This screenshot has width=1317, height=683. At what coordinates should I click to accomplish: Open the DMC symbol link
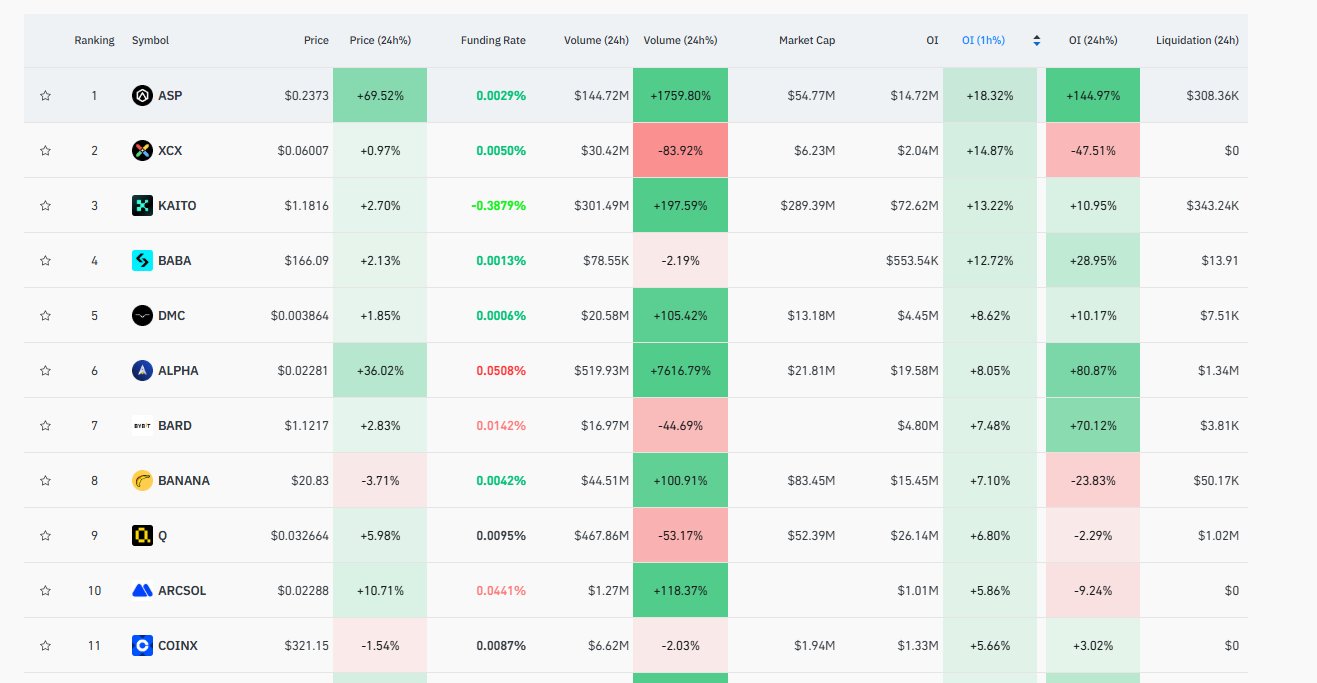tap(171, 316)
